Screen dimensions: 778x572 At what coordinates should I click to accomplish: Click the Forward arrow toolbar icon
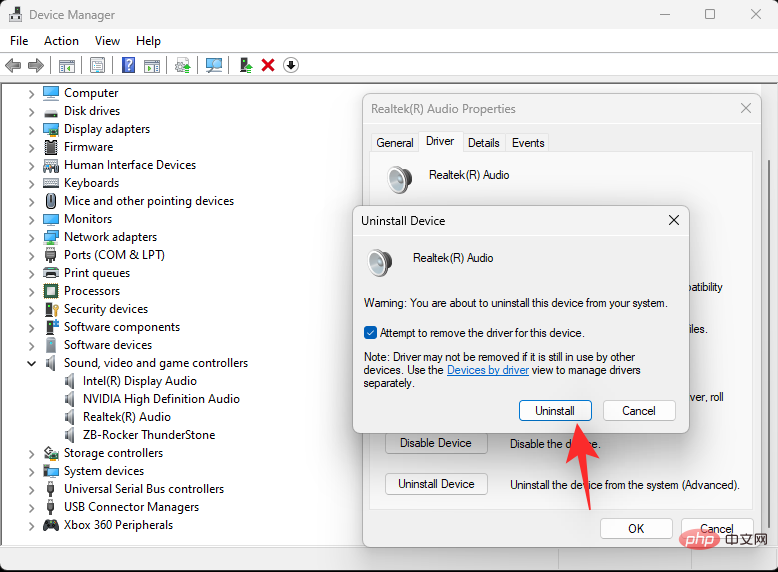(36, 65)
